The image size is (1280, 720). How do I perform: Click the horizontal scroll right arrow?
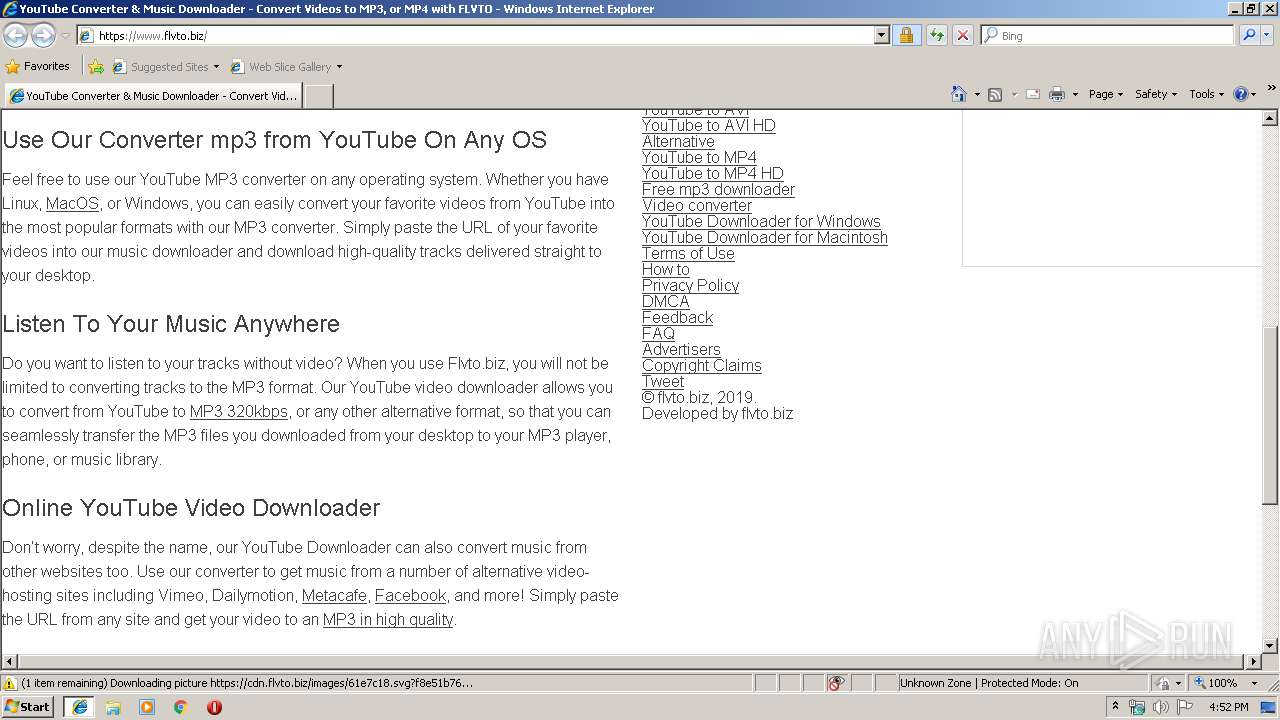click(x=1254, y=661)
